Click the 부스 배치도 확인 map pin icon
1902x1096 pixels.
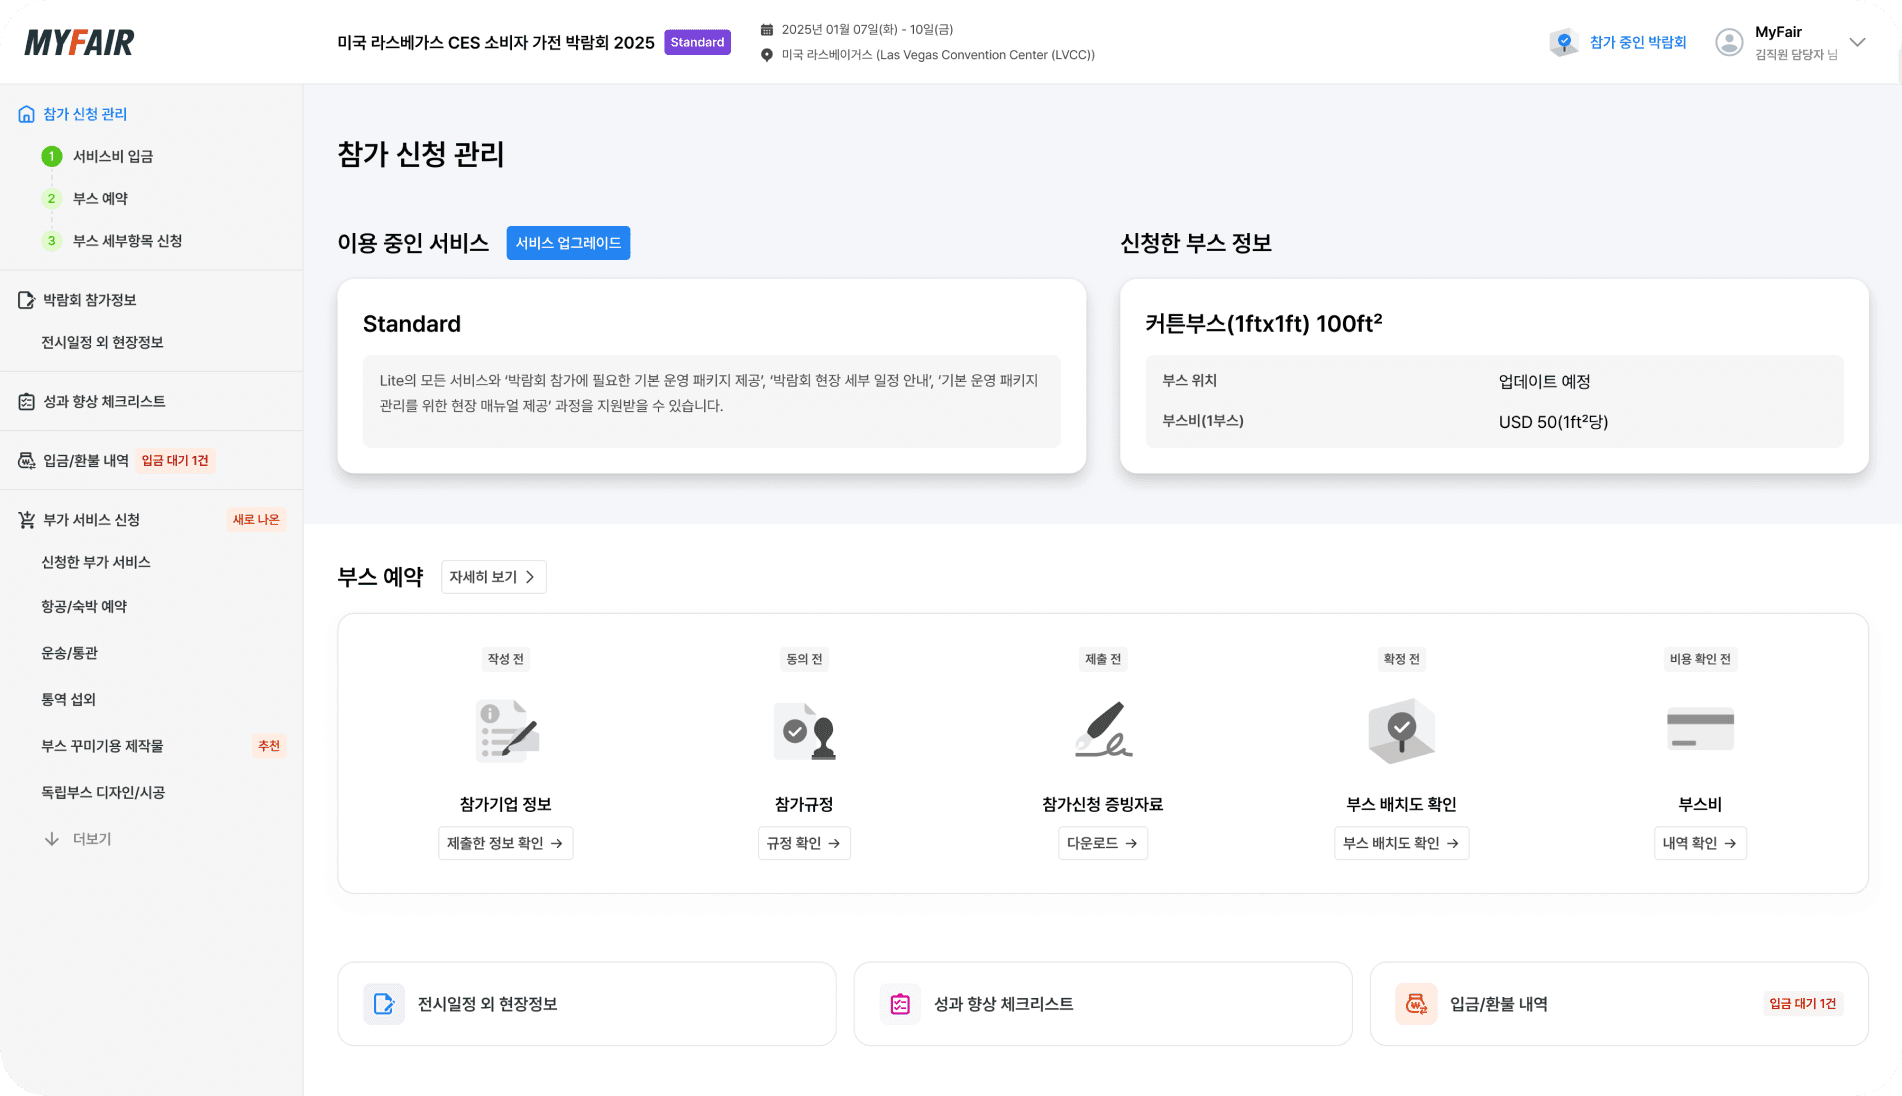[1401, 731]
